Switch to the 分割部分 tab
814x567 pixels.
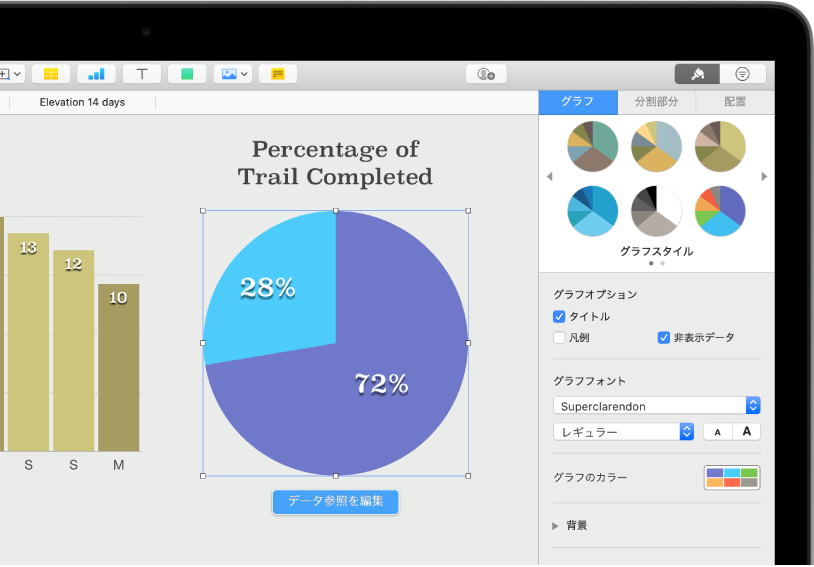[x=656, y=102]
